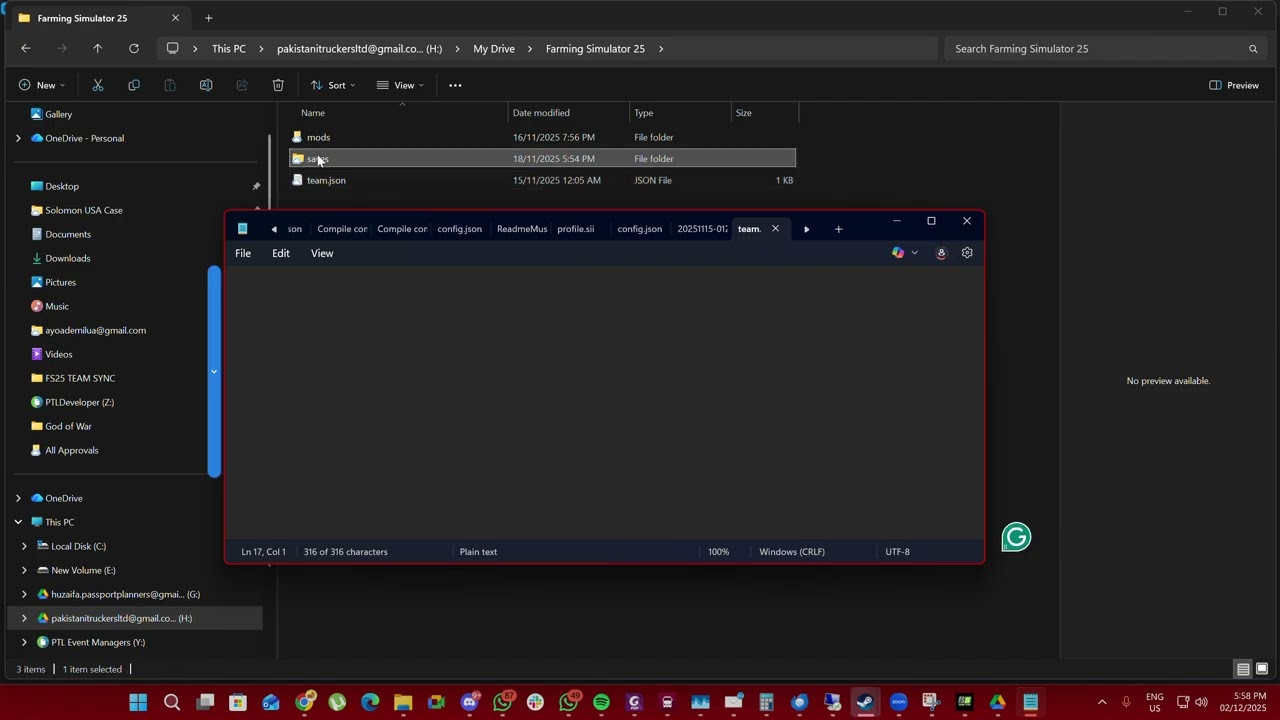Click the Cut scissors icon in Explorer toolbar

pos(98,85)
